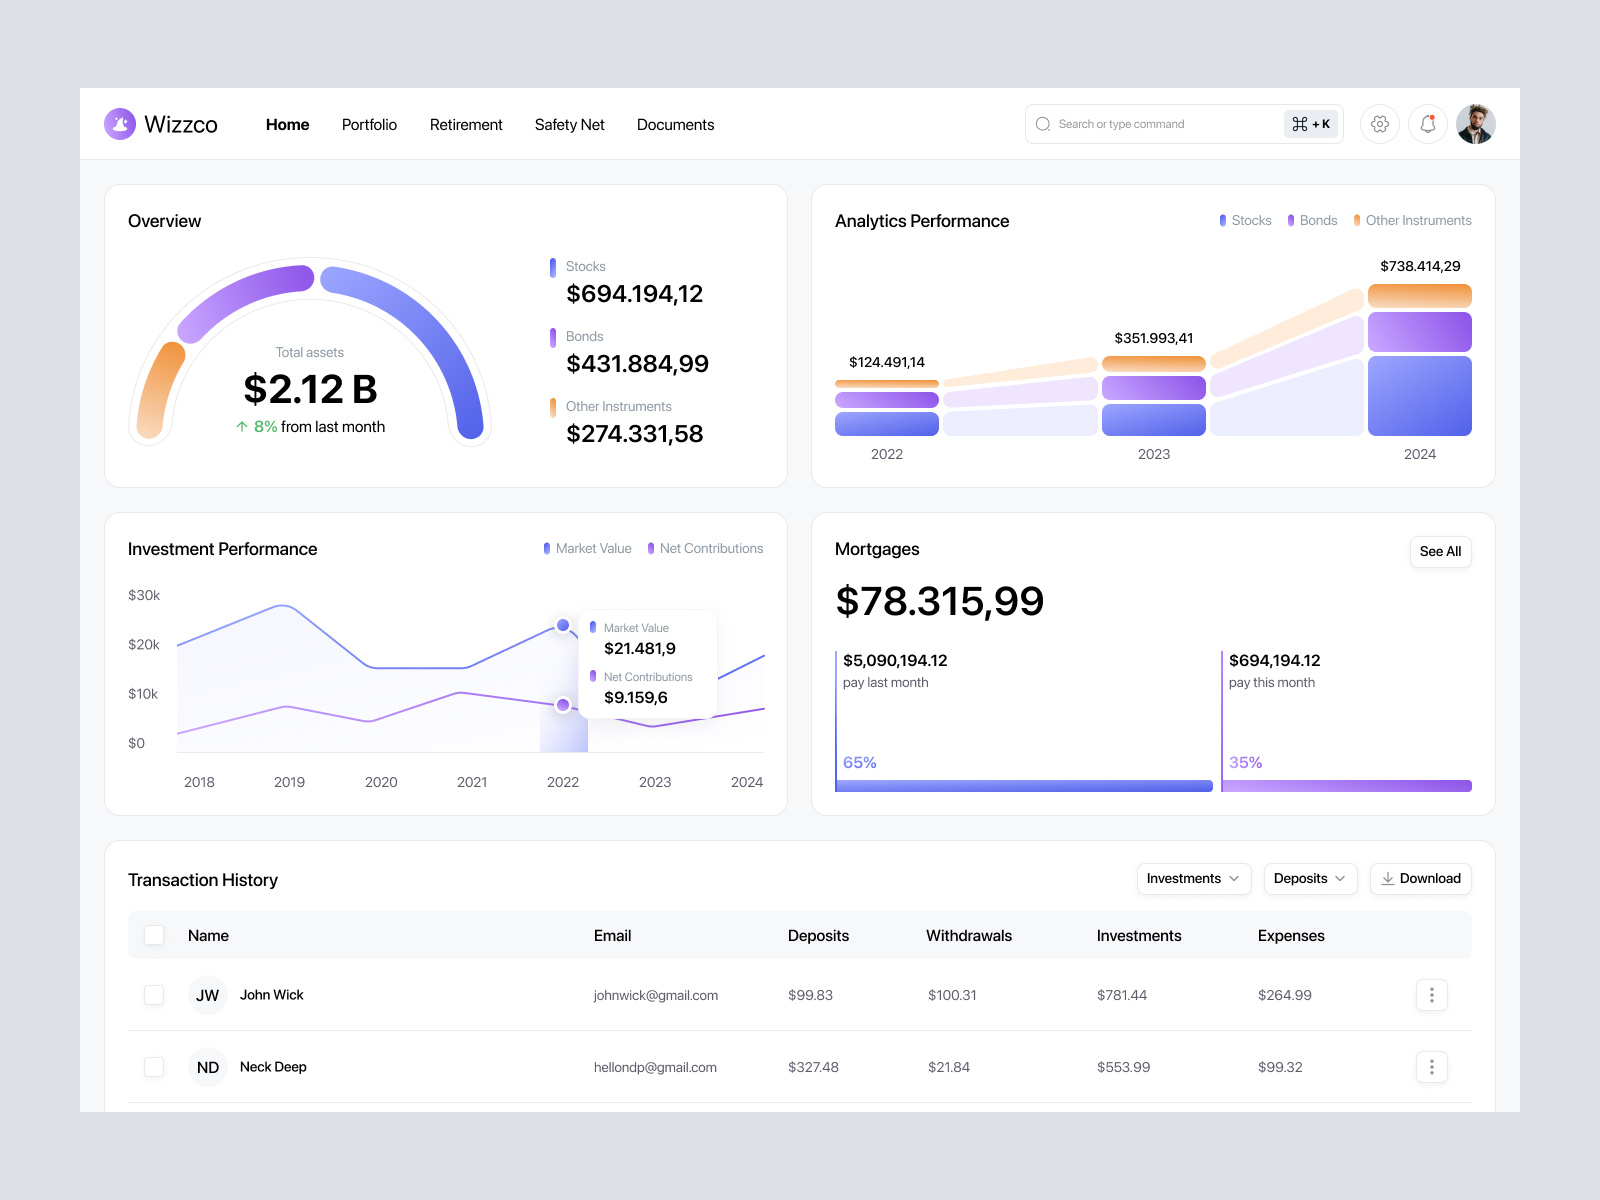Click the Command+K shortcut badge

(x=1311, y=124)
